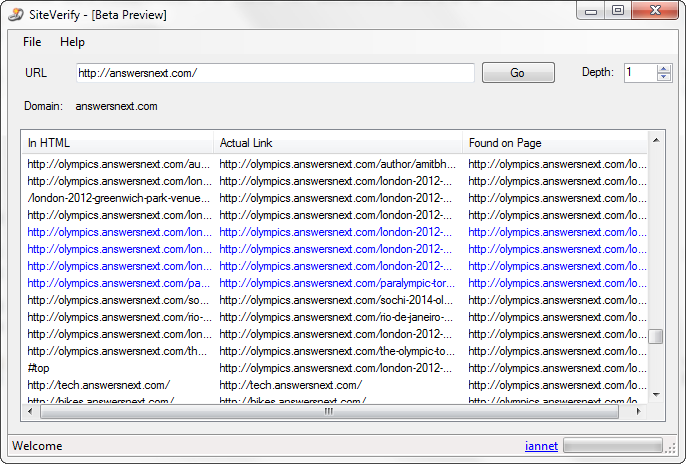Viewport: 686px width, 464px height.
Task: Select the http://tech.answersnext.com/ In HTML cell
Action: tap(98, 385)
